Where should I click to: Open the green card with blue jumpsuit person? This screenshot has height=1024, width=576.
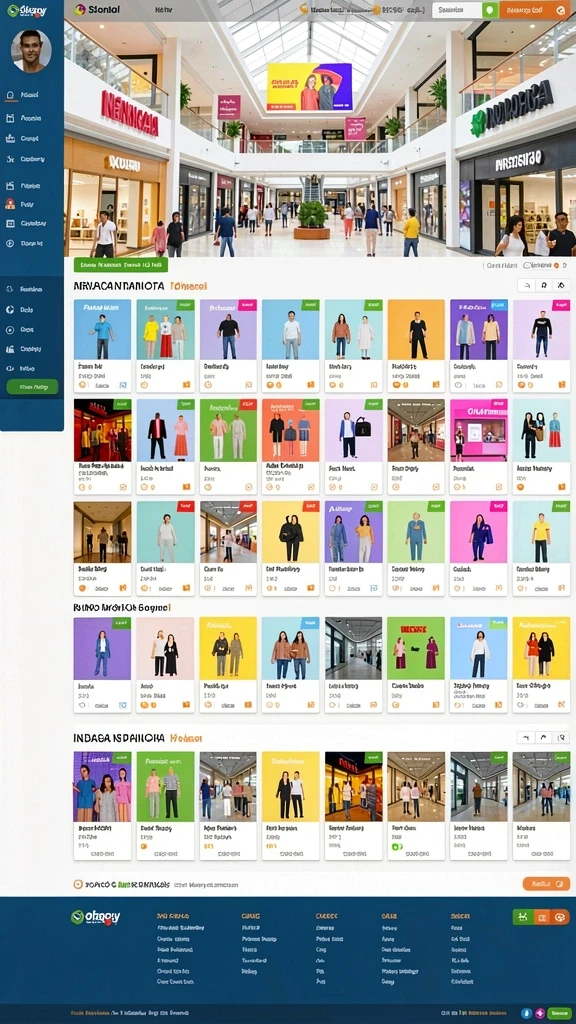point(416,548)
